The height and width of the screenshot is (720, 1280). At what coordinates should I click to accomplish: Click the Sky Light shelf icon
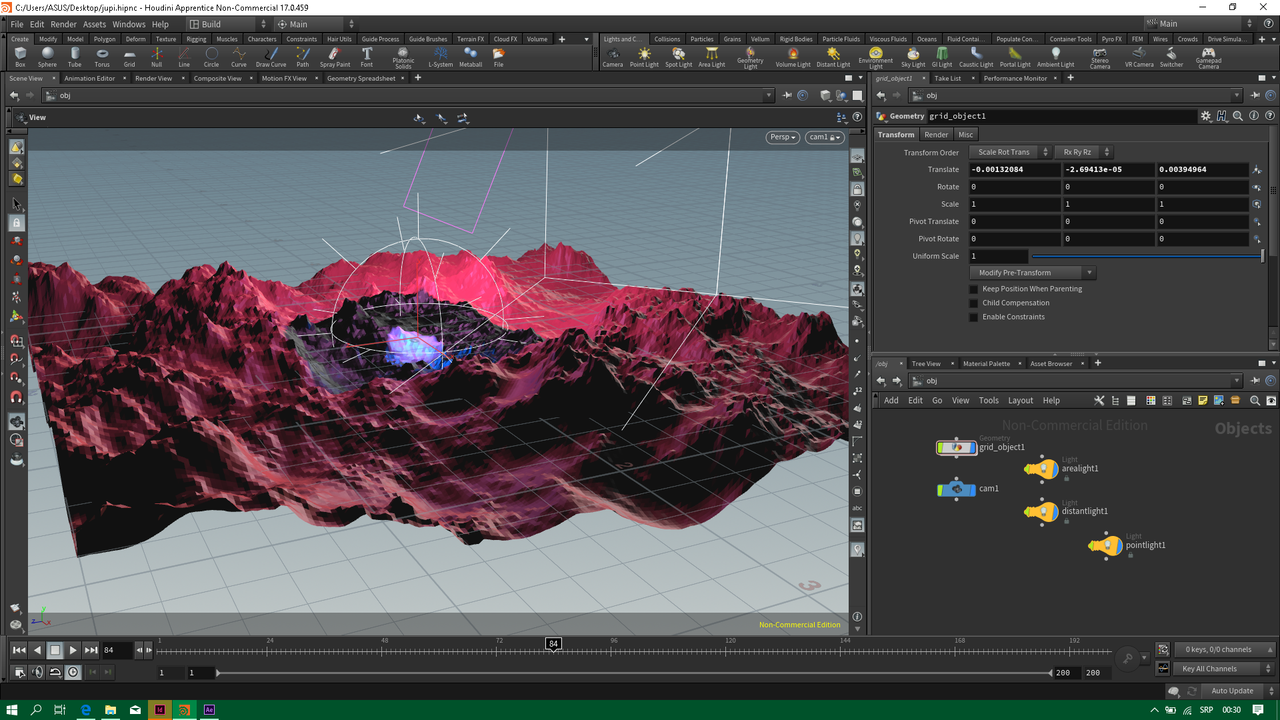913,57
